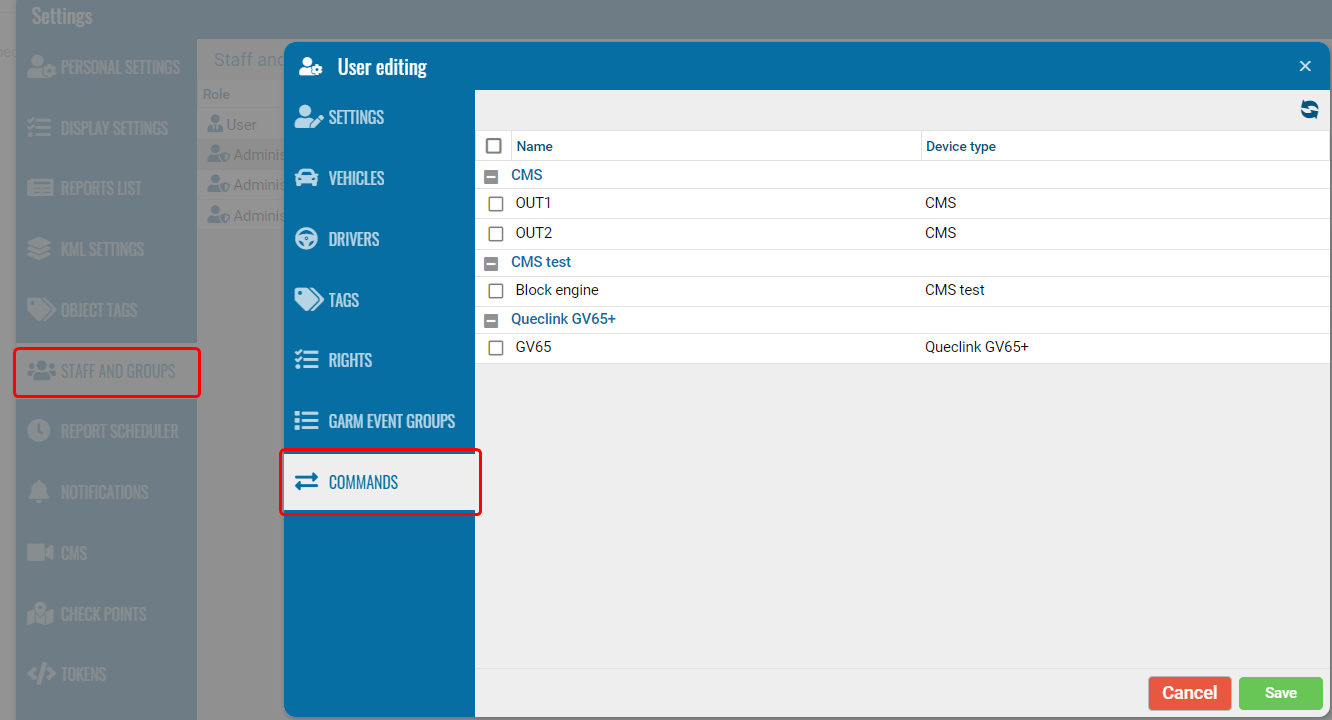Check the Block engine command checkbox

[496, 291]
